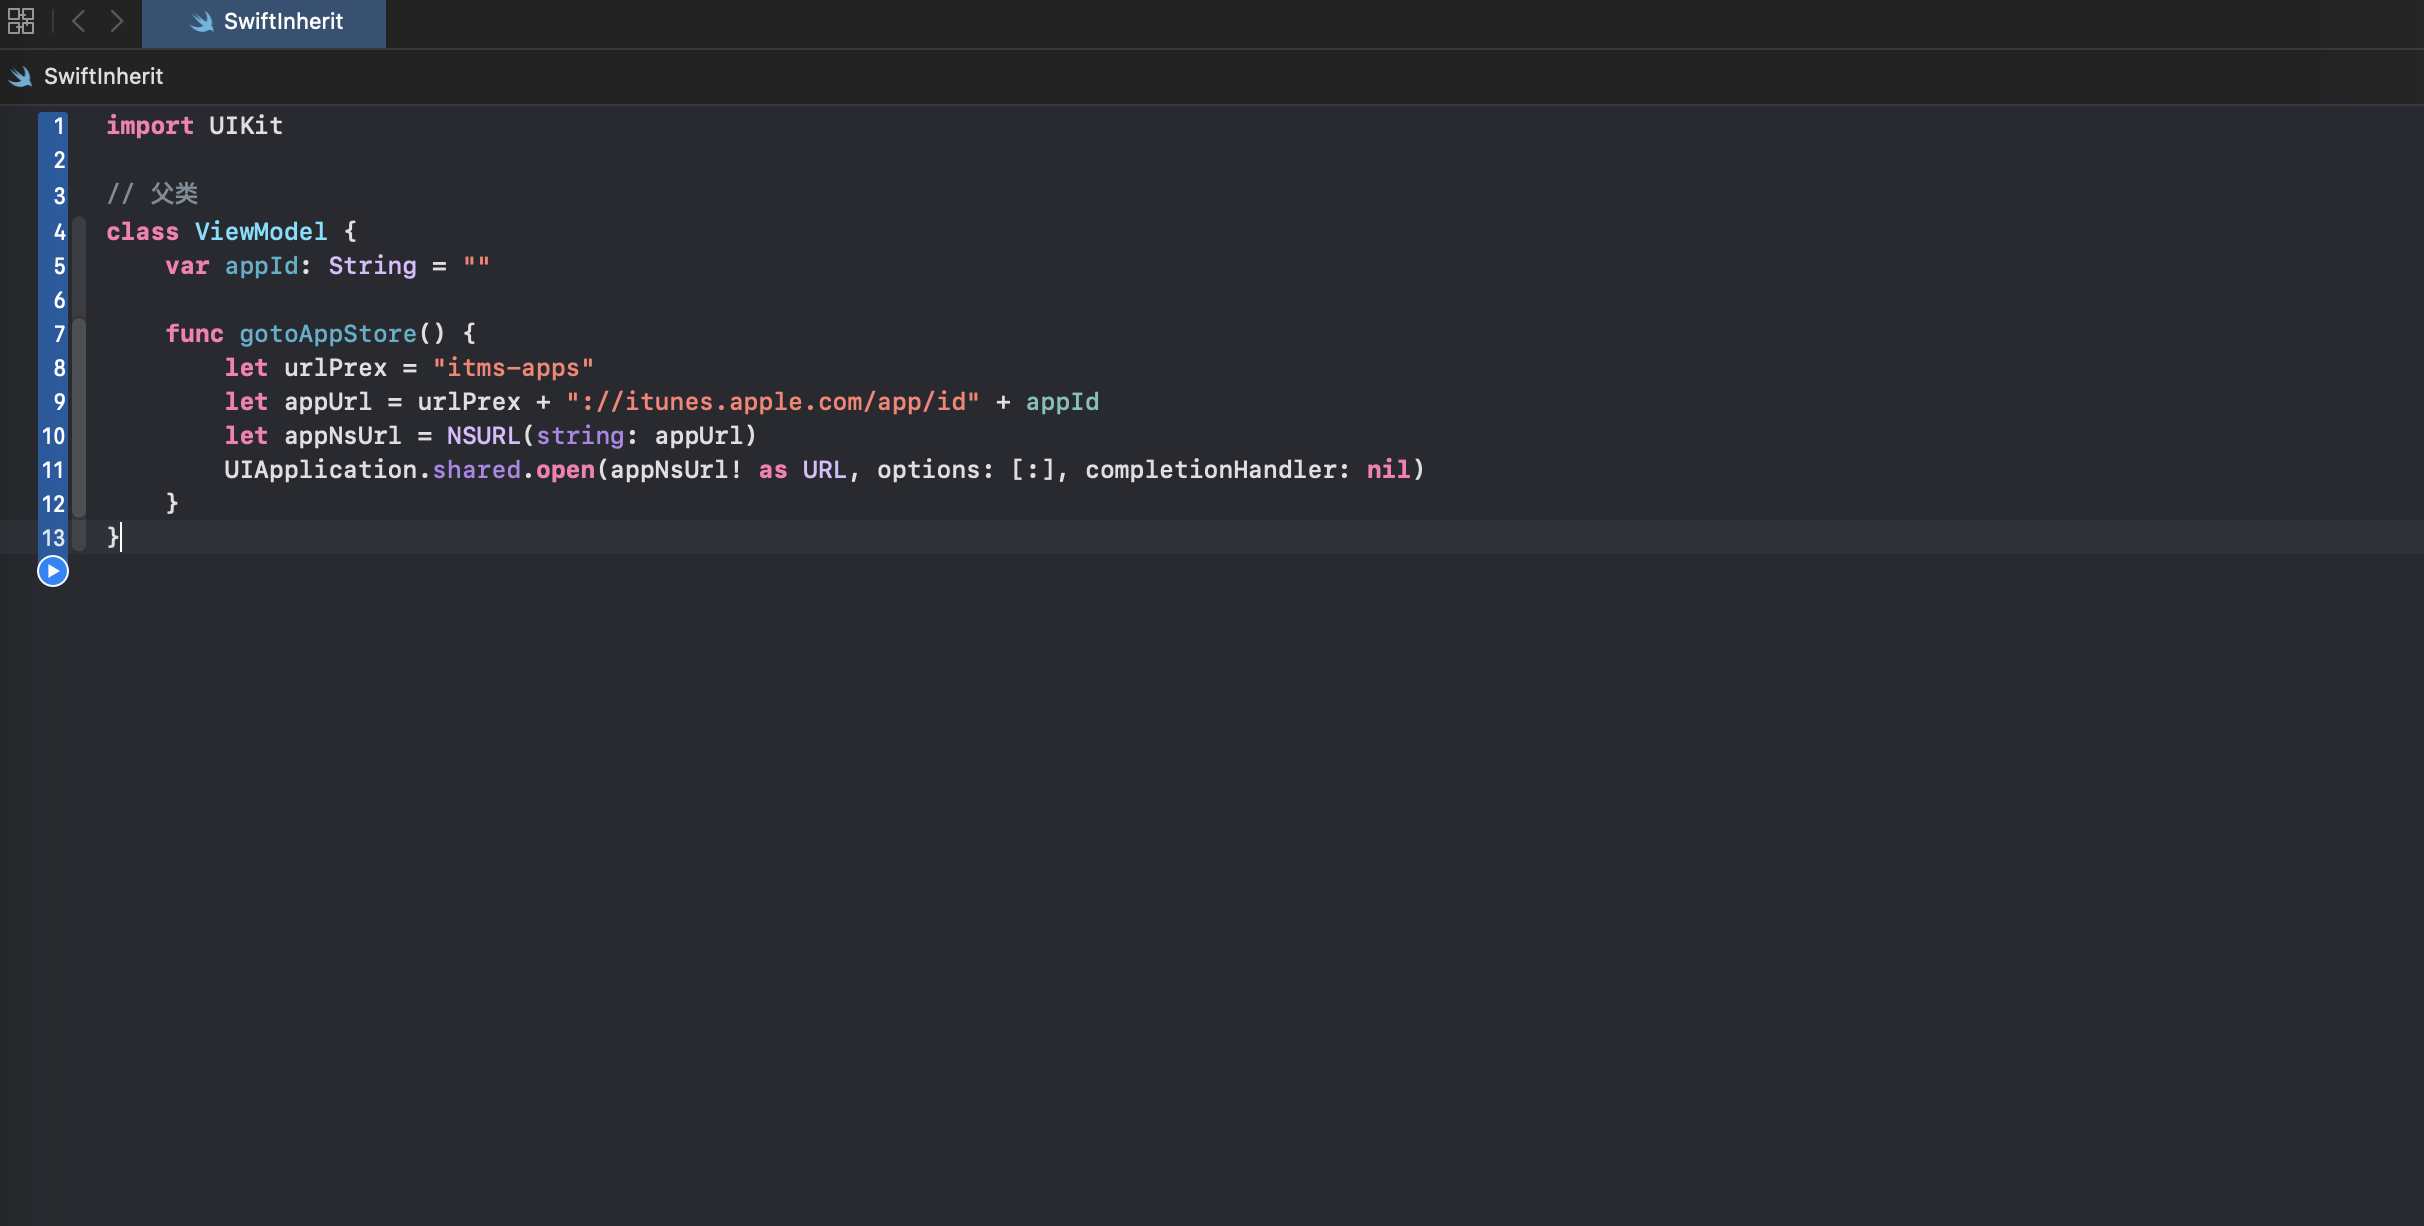Click the NSURL type on line 10
The width and height of the screenshot is (2424, 1226).
482,436
